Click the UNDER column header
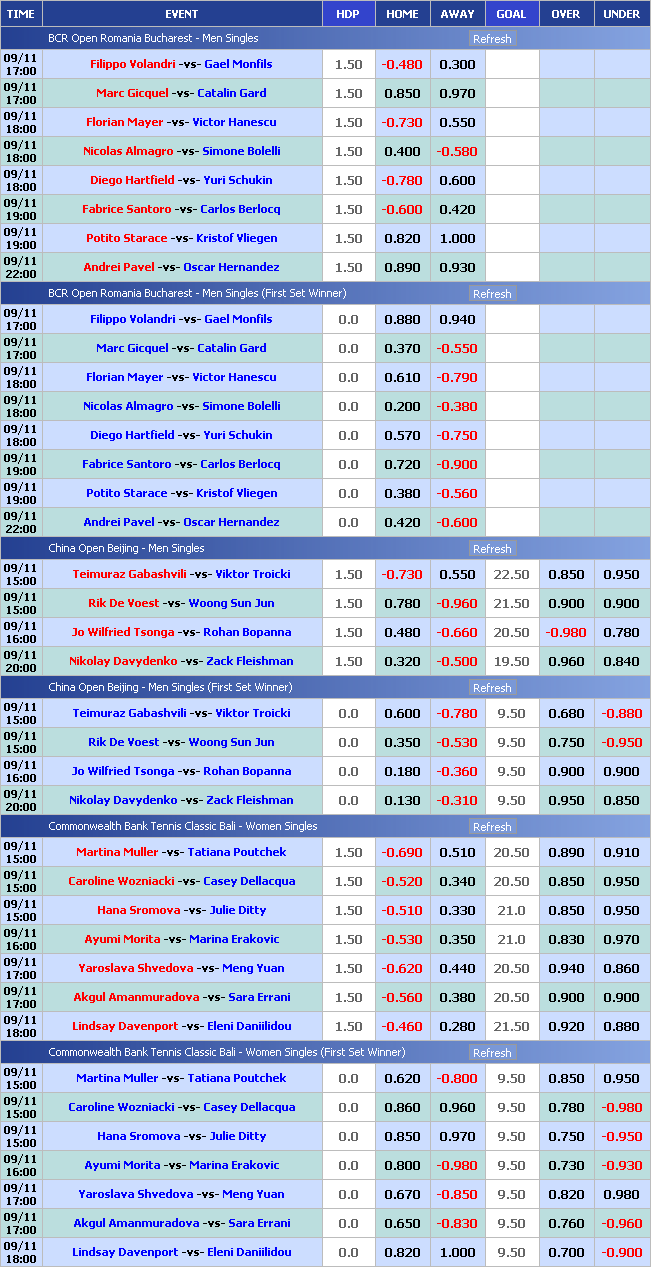 tap(621, 14)
